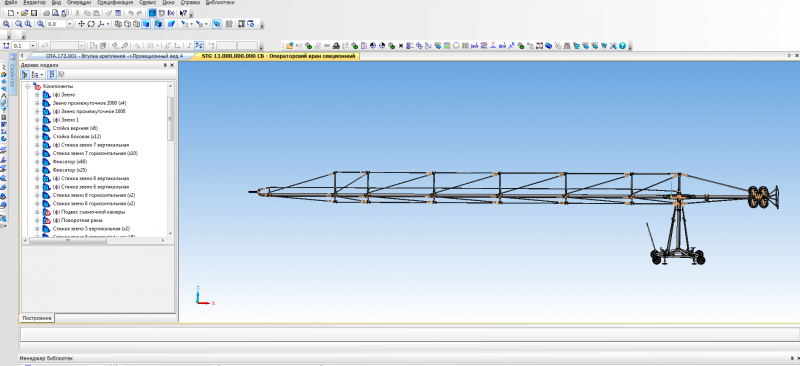Viewport: 800px width, 366px height.
Task: Click the wrench-screwdriver settings icon
Action: tap(614, 45)
